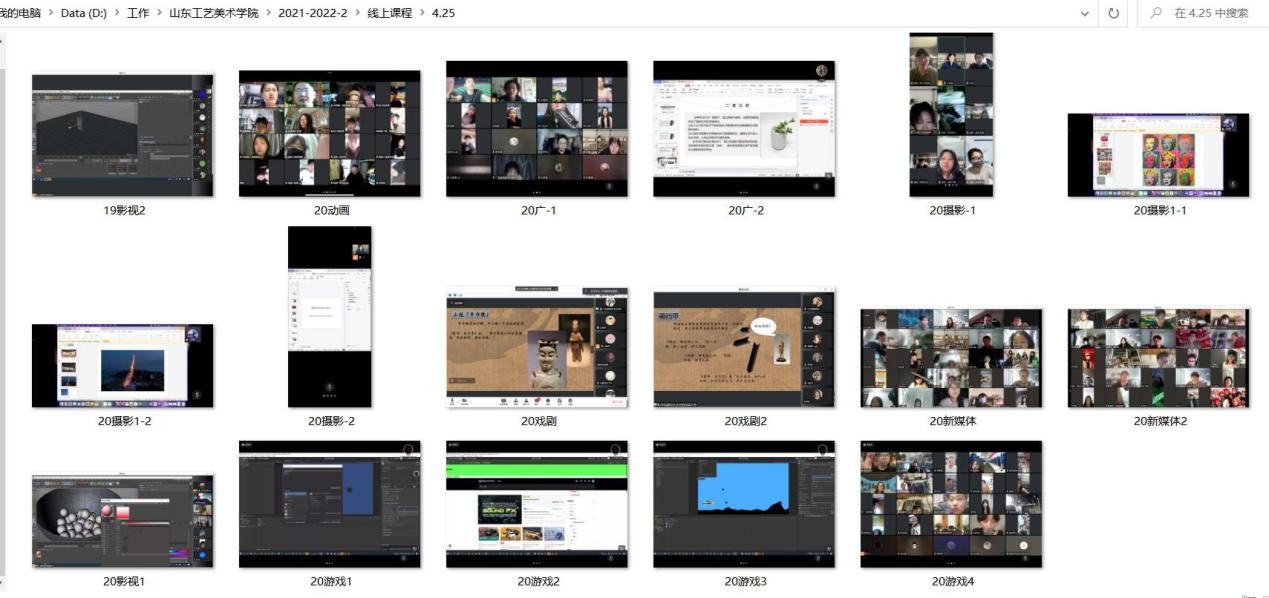The width and height of the screenshot is (1269, 598).
Task: Select the 20动画 screenshot file
Action: 329,133
